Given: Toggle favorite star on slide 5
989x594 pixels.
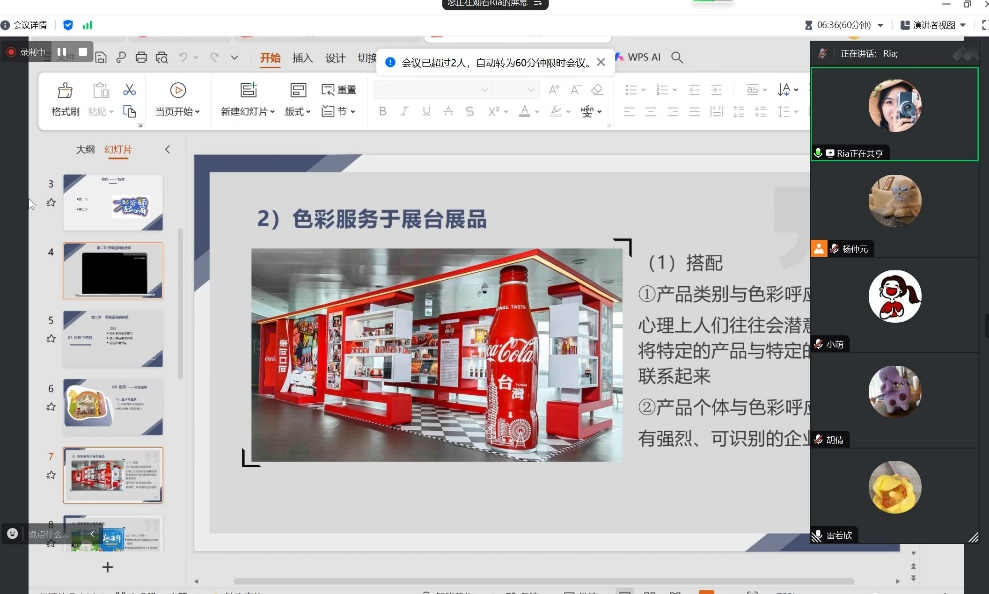Looking at the screenshot, I should [x=51, y=339].
